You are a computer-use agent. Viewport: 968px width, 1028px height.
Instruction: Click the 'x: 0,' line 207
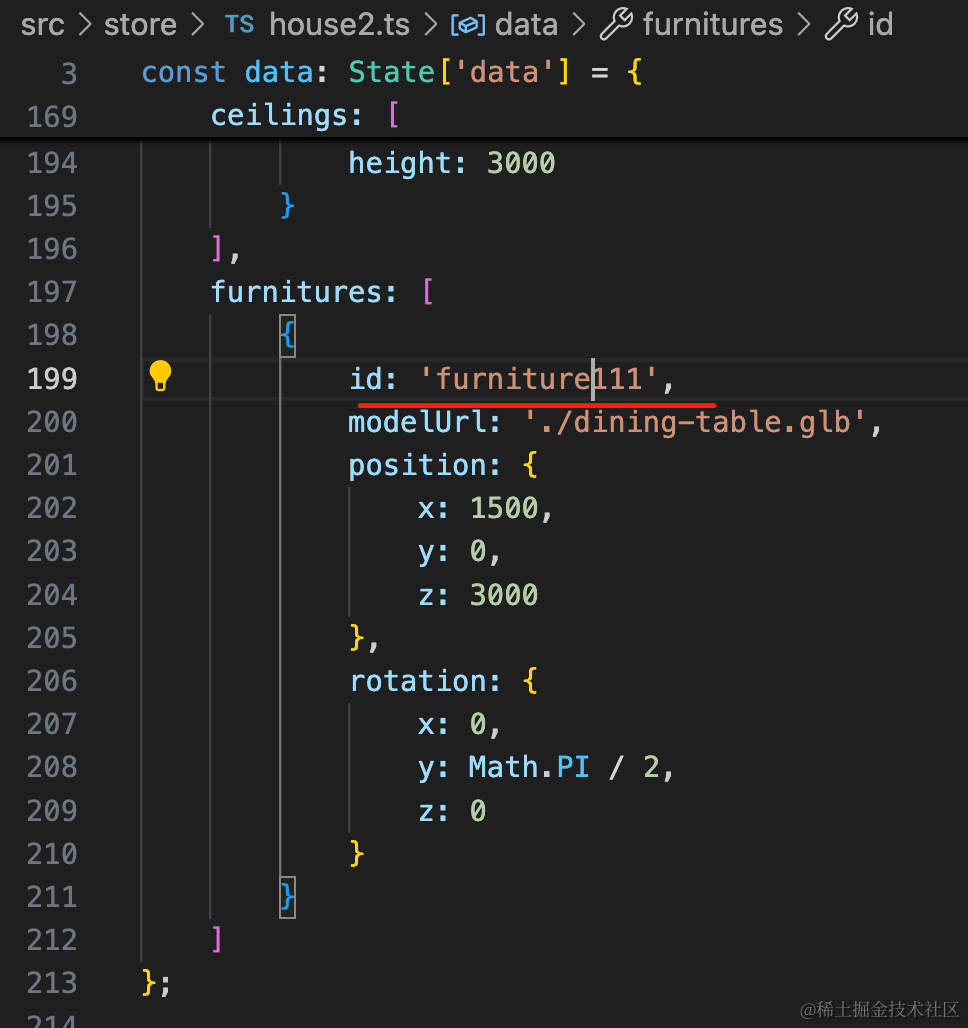tap(459, 724)
